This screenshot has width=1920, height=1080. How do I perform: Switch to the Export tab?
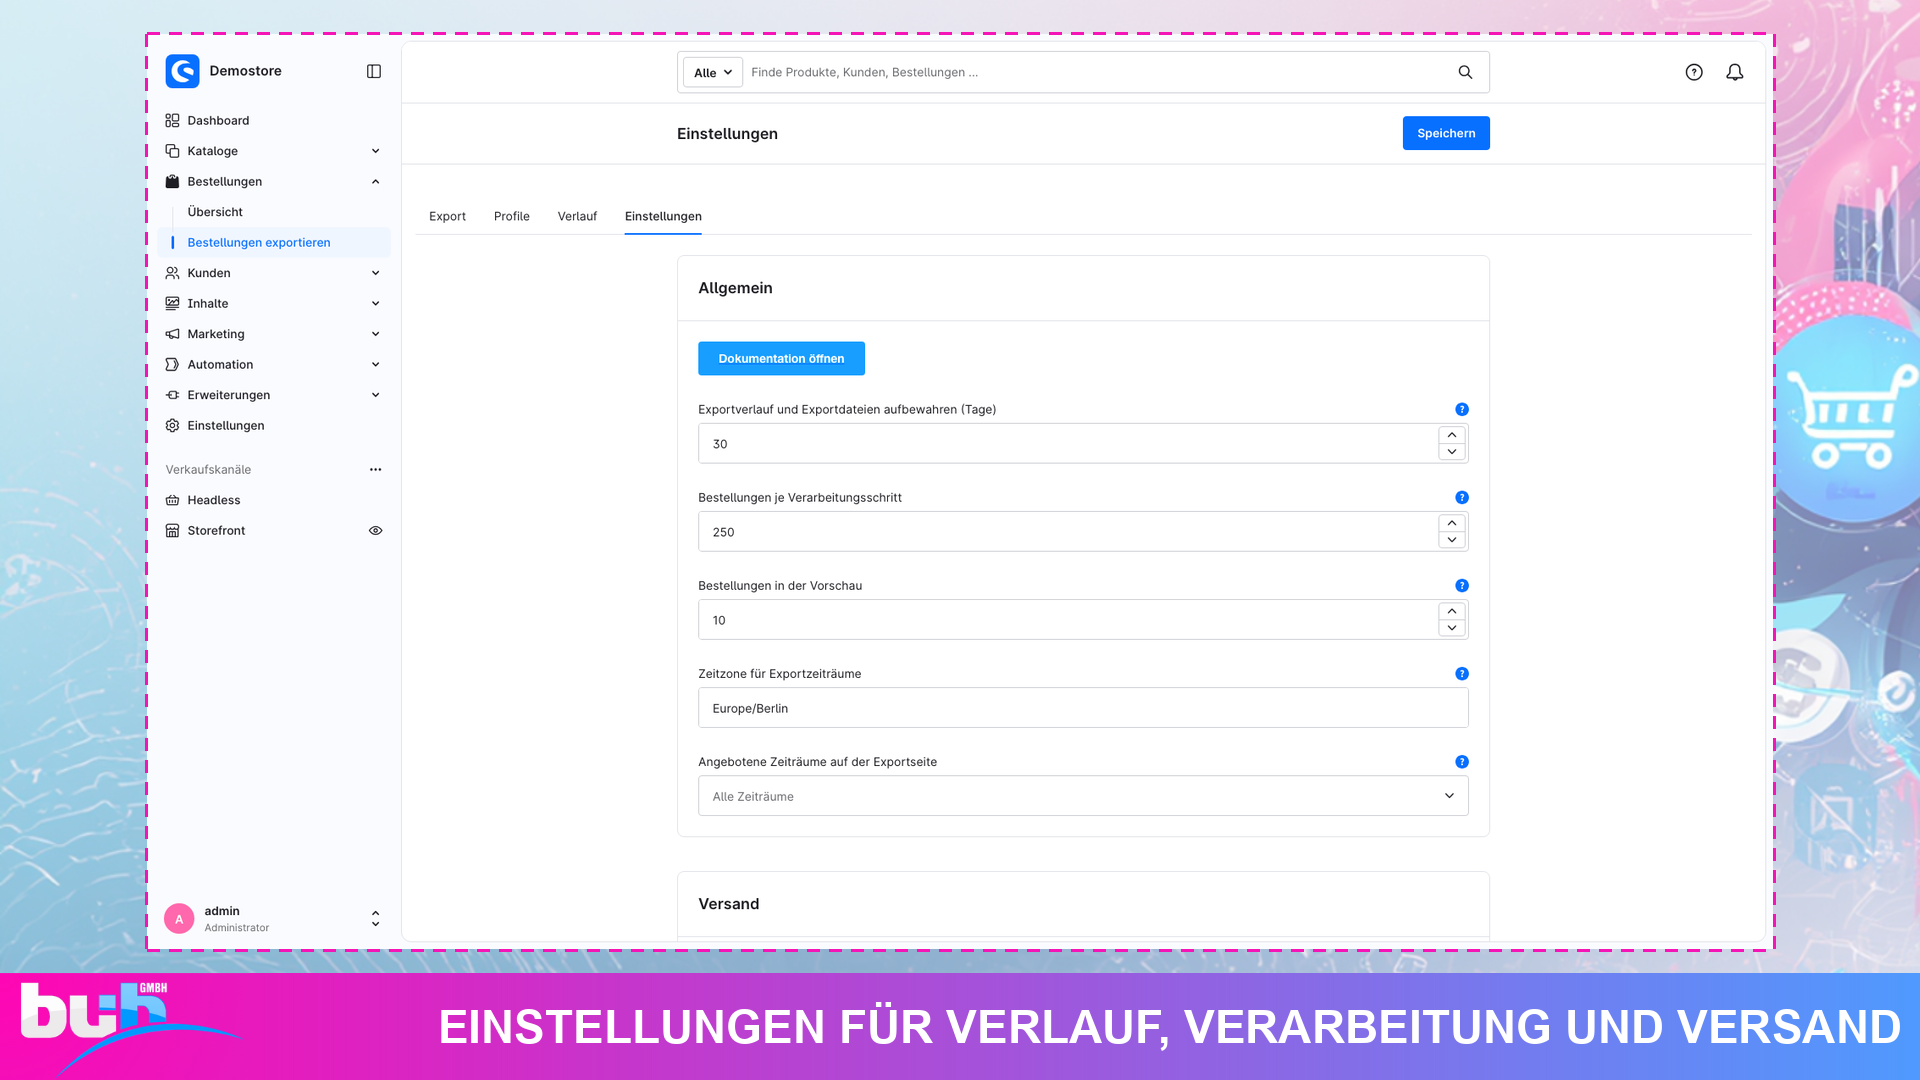click(447, 216)
